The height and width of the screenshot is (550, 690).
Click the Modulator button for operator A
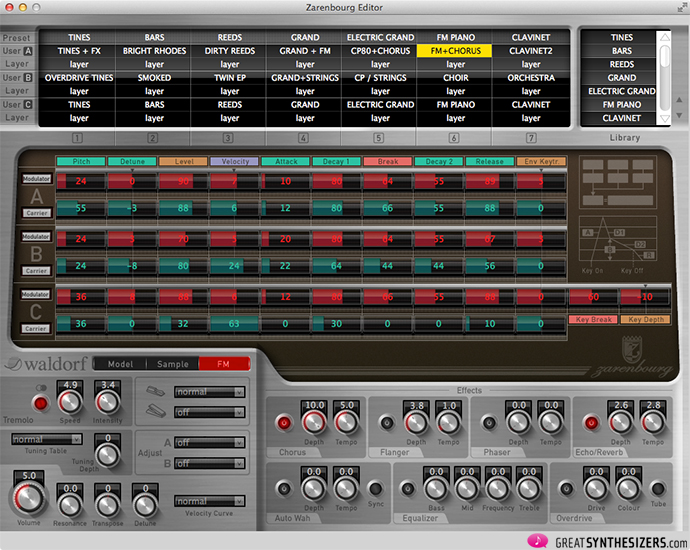(37, 179)
